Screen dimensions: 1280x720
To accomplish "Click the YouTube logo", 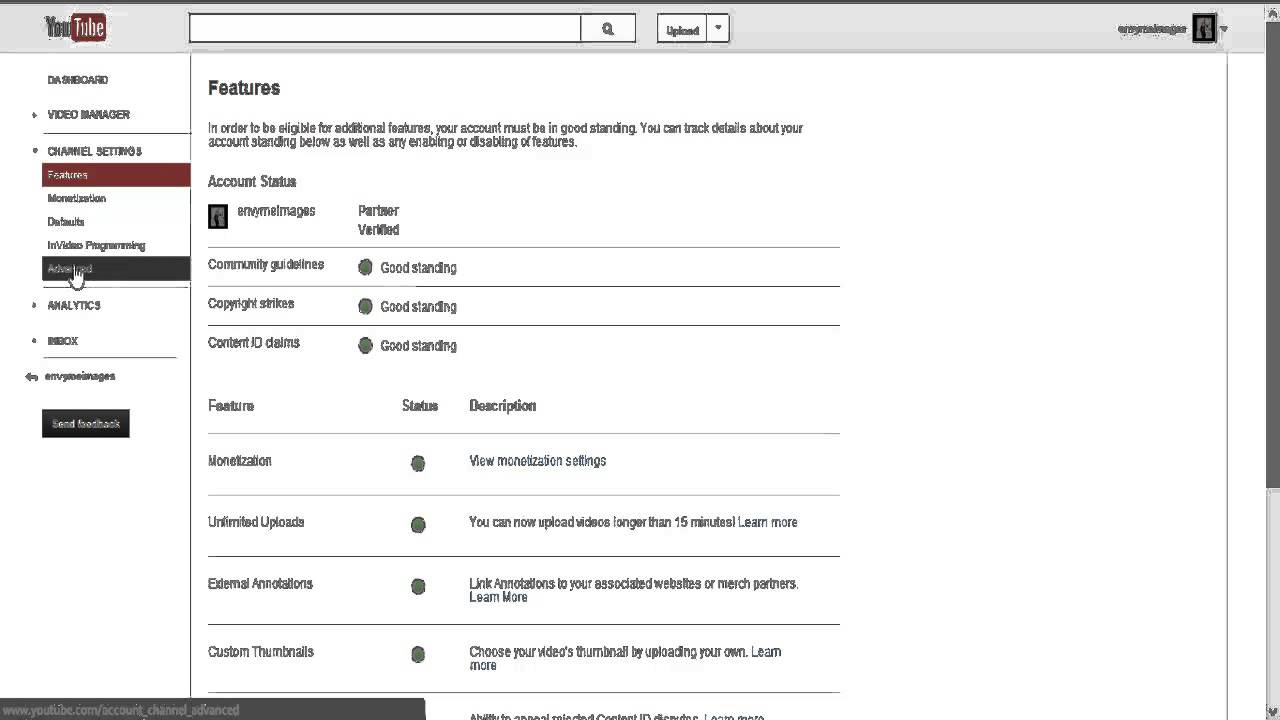I will point(76,29).
